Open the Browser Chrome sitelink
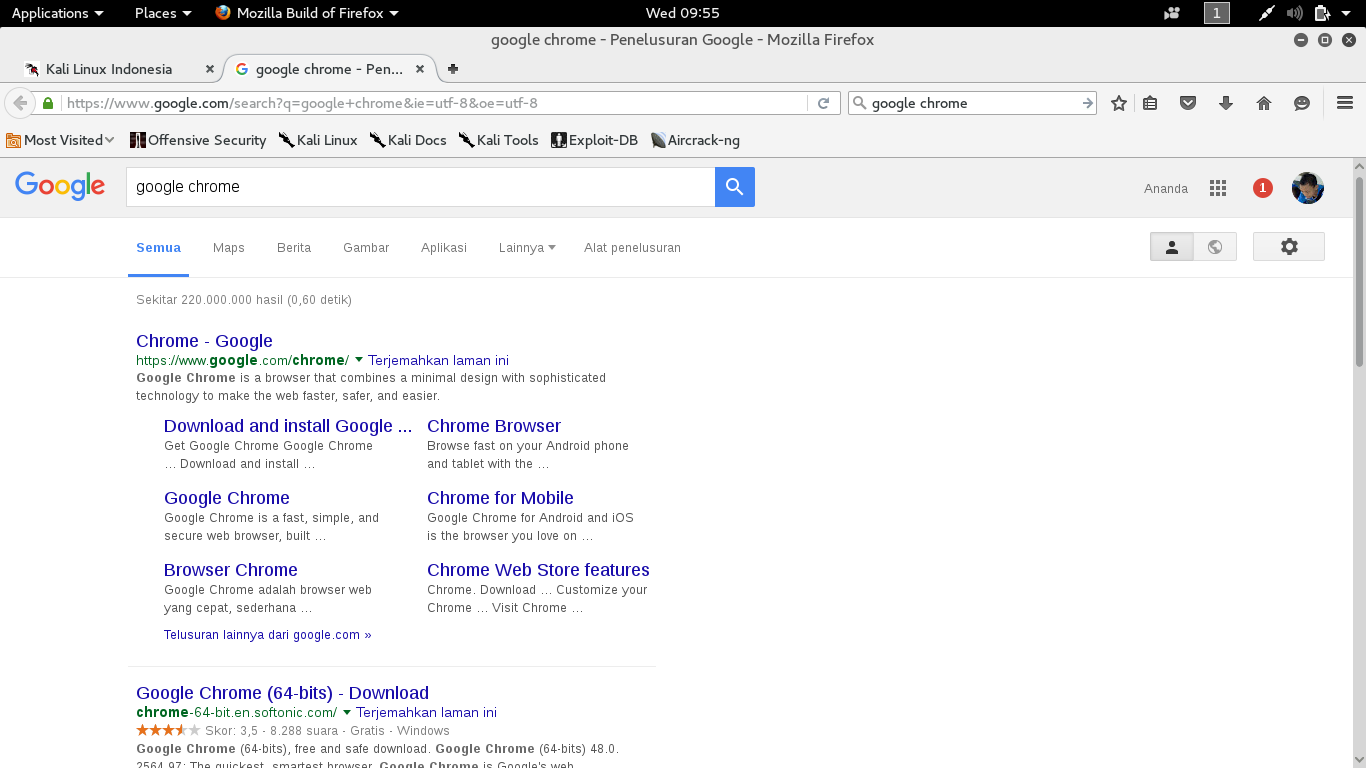Image resolution: width=1366 pixels, height=768 pixels. click(x=231, y=570)
